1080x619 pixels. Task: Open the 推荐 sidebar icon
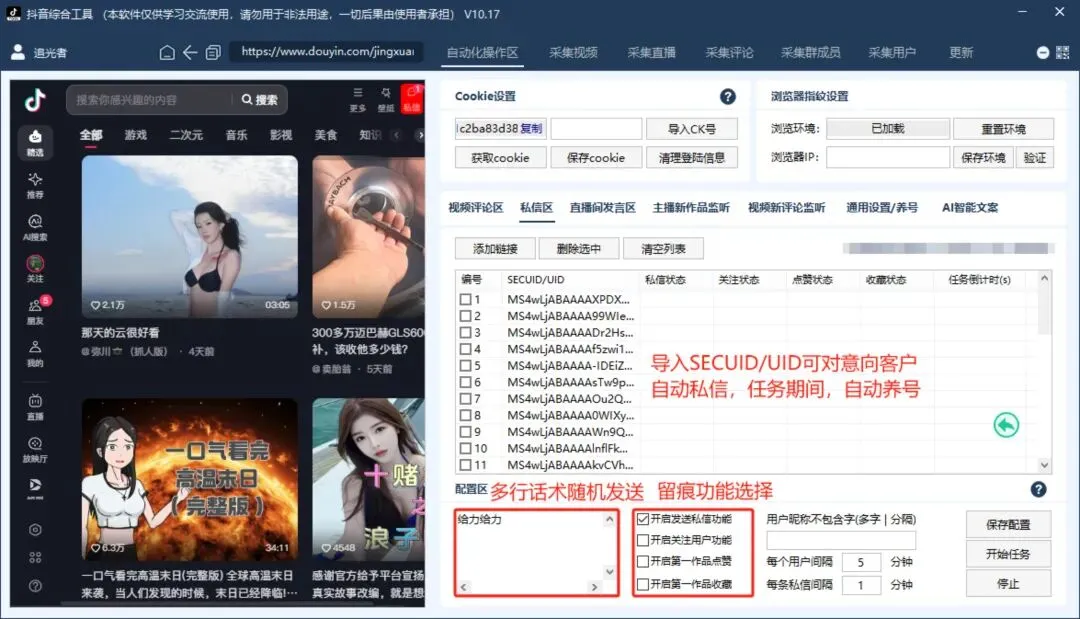pyautogui.click(x=35, y=185)
